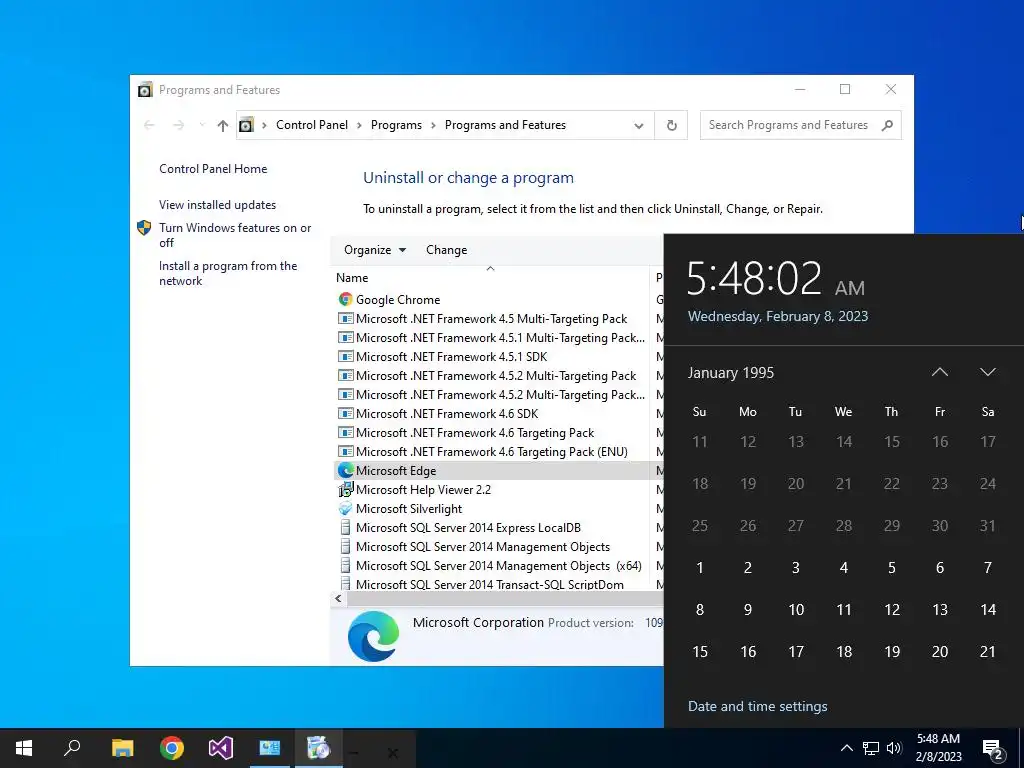Open taskbar search magnifier
The height and width of the screenshot is (768, 1024).
72,748
